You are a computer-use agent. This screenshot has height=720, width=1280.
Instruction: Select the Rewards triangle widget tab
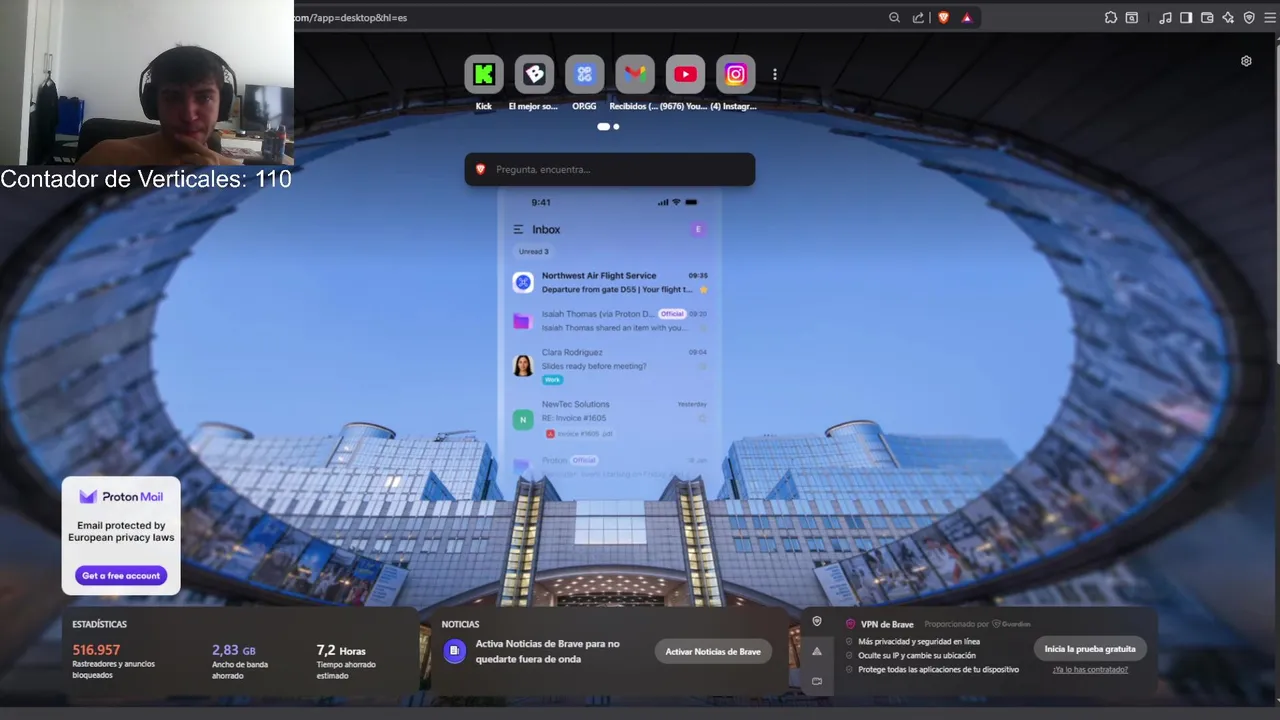click(817, 651)
